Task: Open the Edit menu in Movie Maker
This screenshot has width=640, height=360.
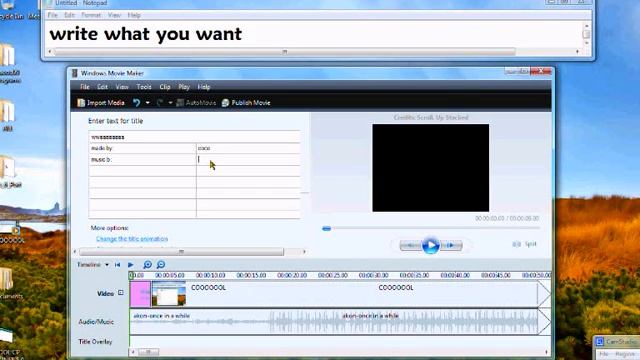Action: [x=102, y=87]
